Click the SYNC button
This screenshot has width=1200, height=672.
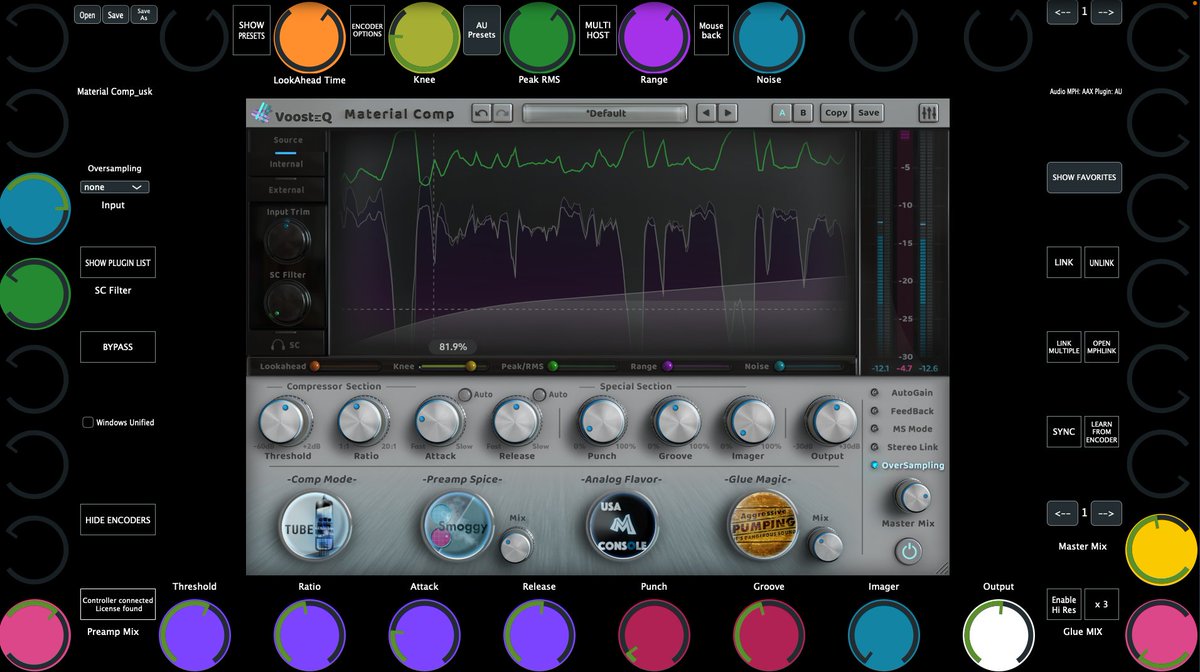(x=1064, y=432)
